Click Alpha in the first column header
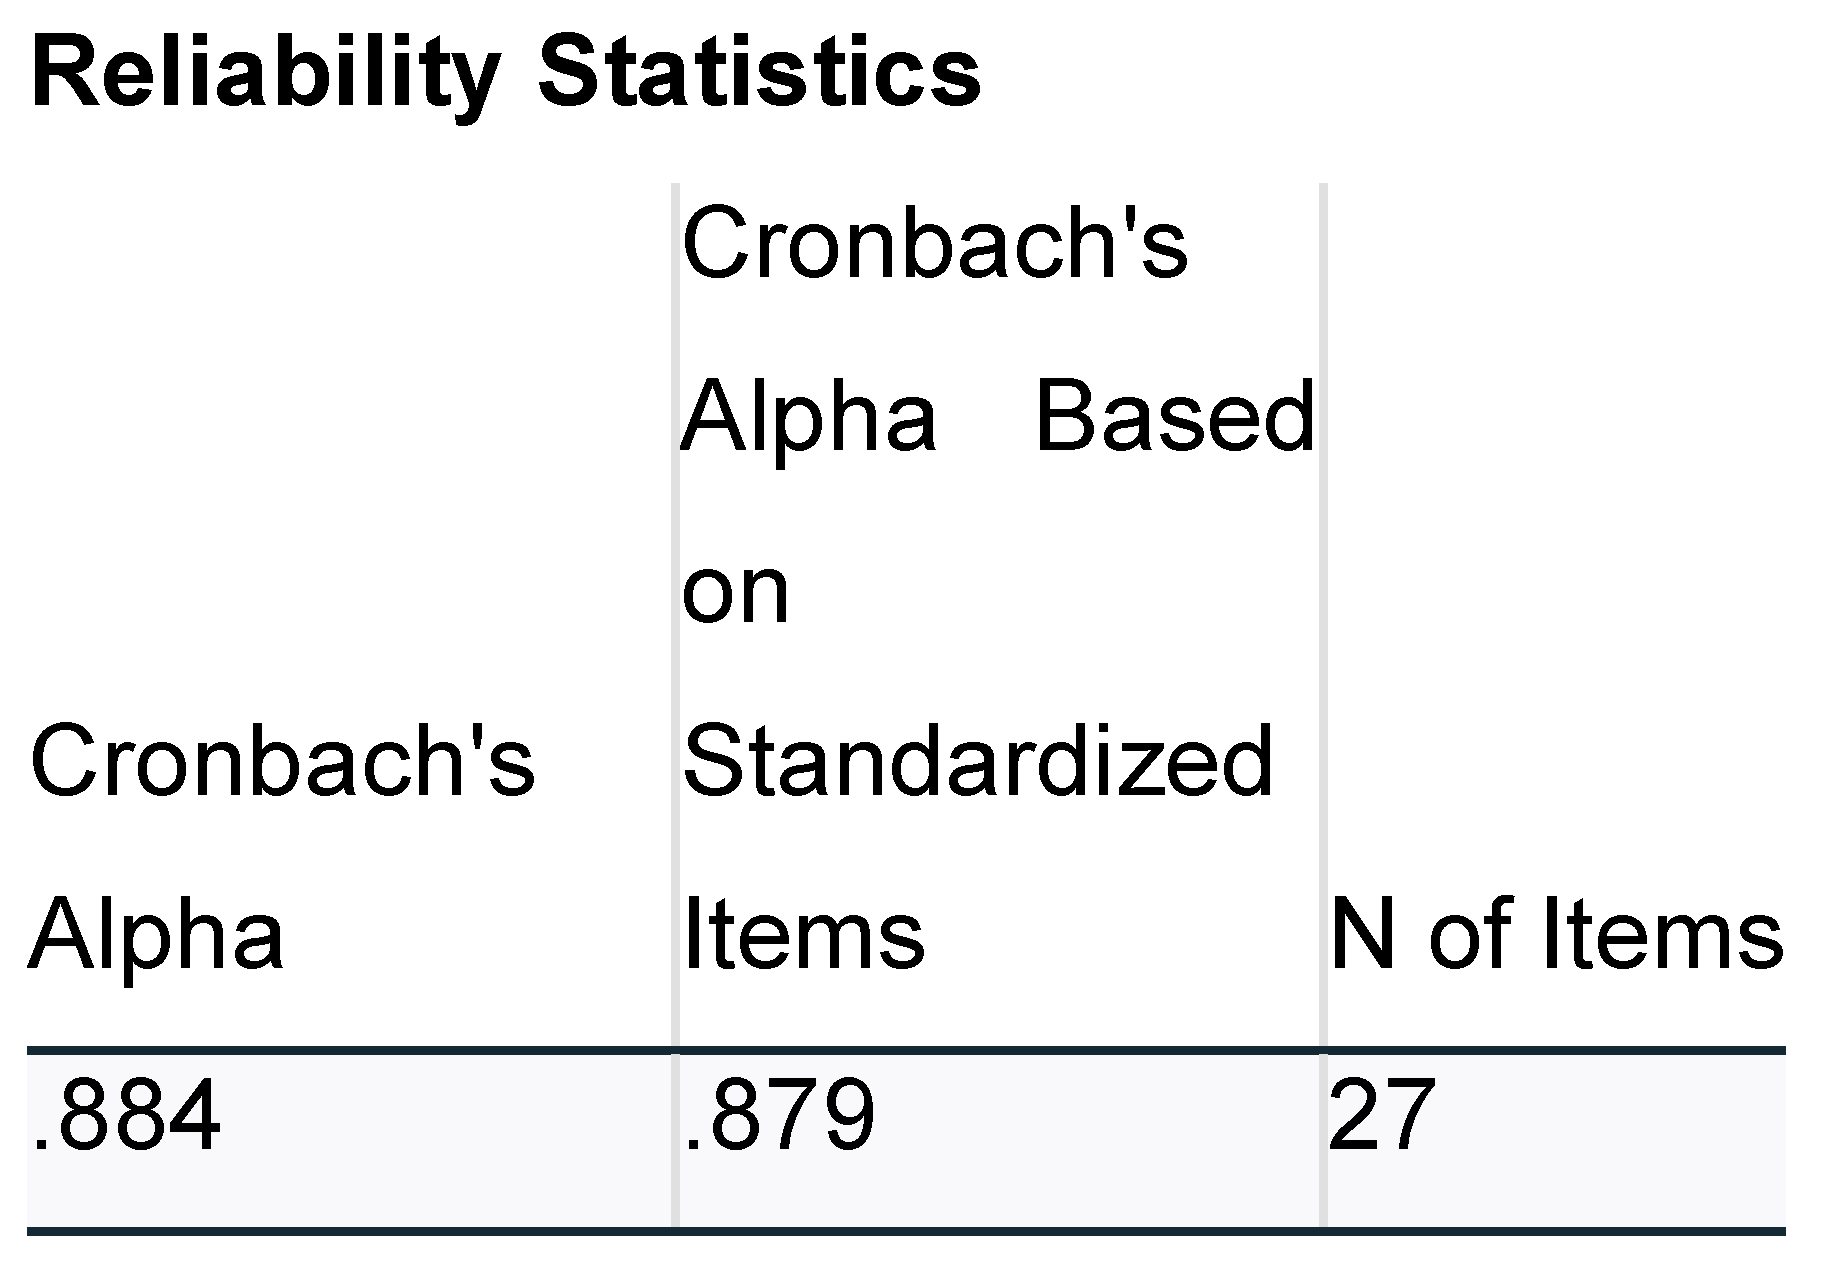Image resolution: width=1821 pixels, height=1264 pixels. [x=156, y=935]
